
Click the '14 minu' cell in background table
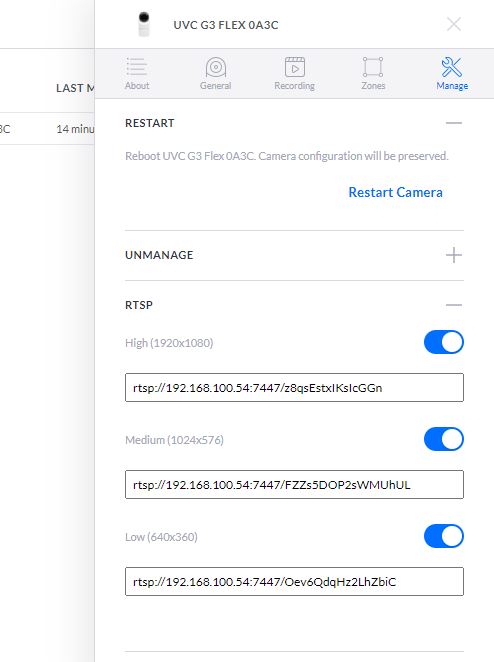(x=75, y=129)
